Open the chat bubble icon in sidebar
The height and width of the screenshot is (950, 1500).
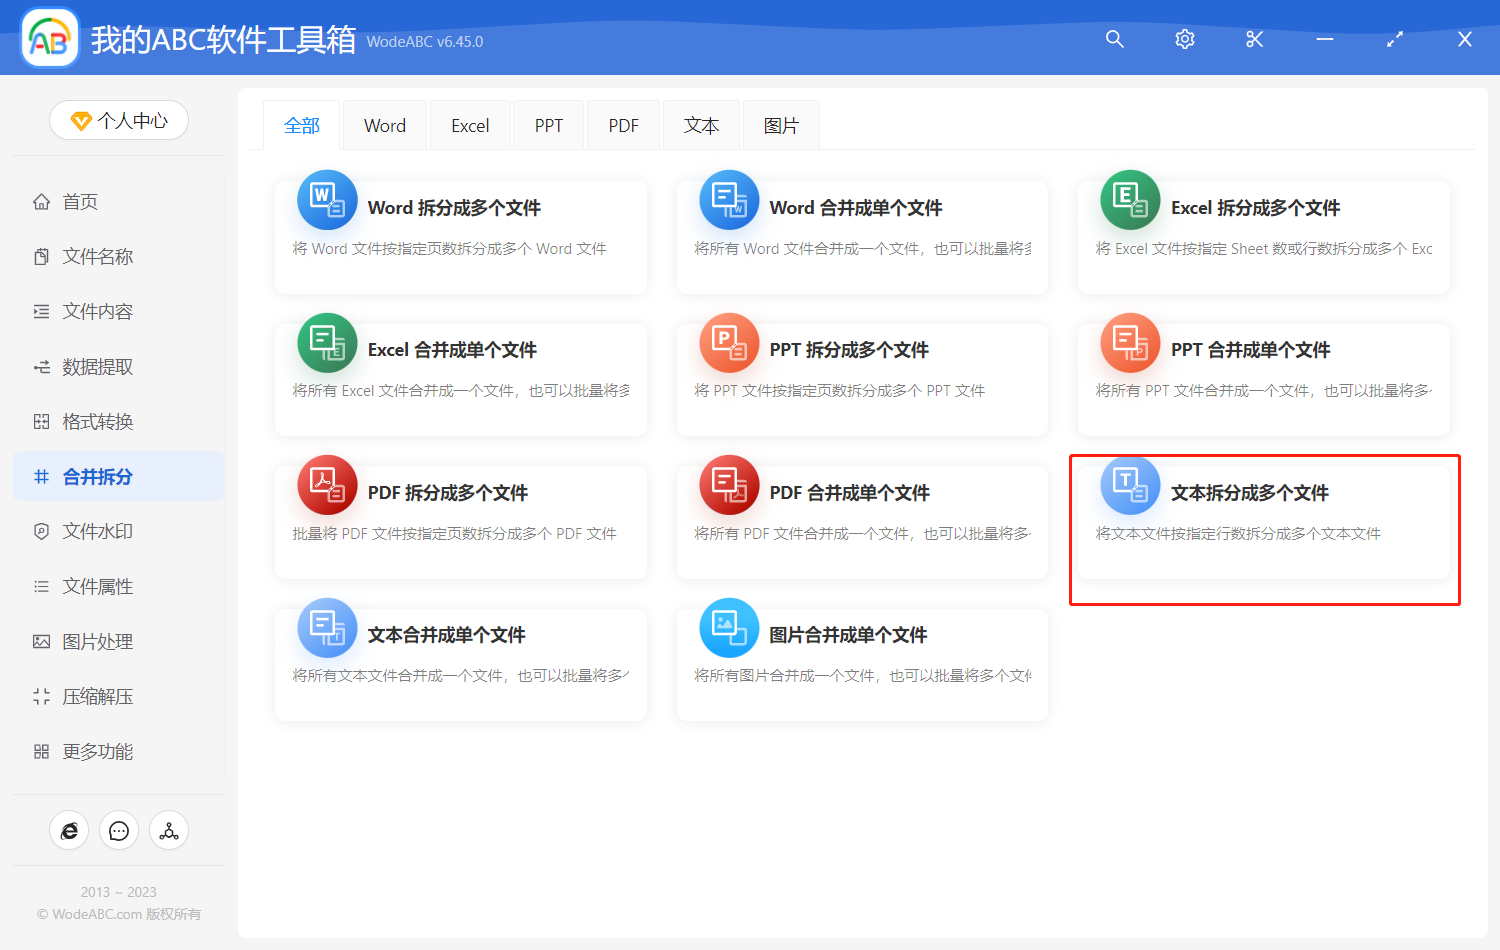pyautogui.click(x=119, y=831)
